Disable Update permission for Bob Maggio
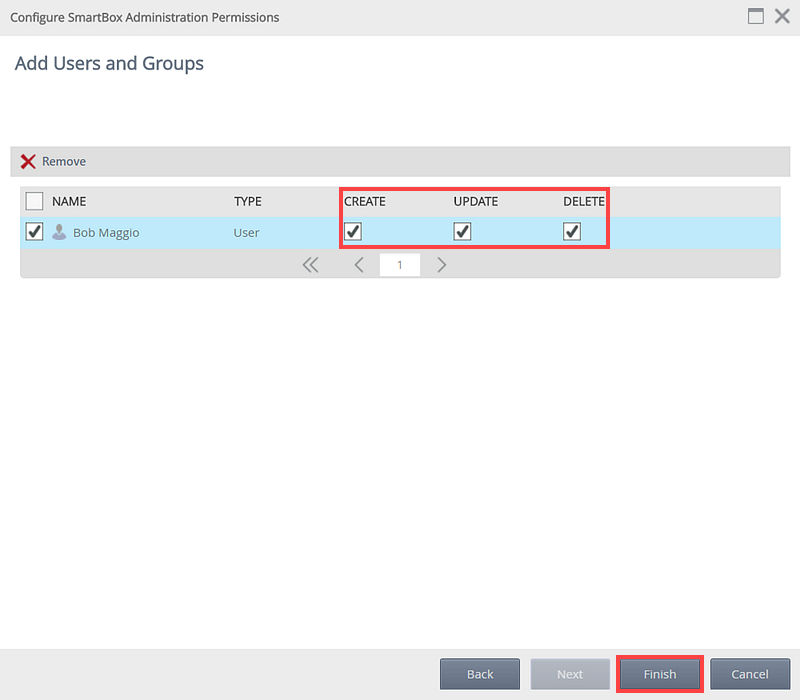The height and width of the screenshot is (700, 800). [462, 232]
